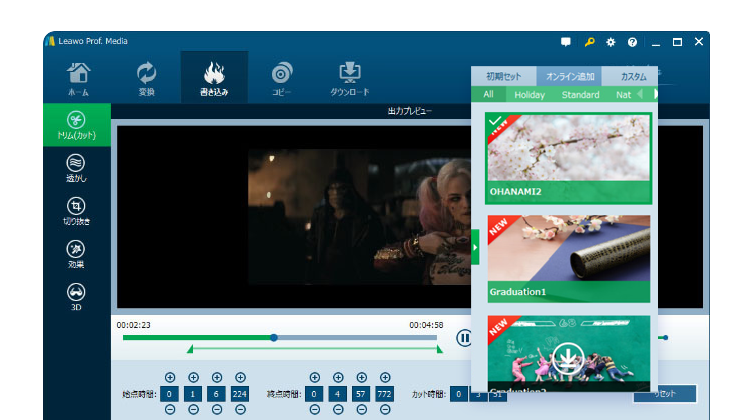Collapse template panel with green side arrow
Image resolution: width=744 pixels, height=420 pixels.
[475, 247]
